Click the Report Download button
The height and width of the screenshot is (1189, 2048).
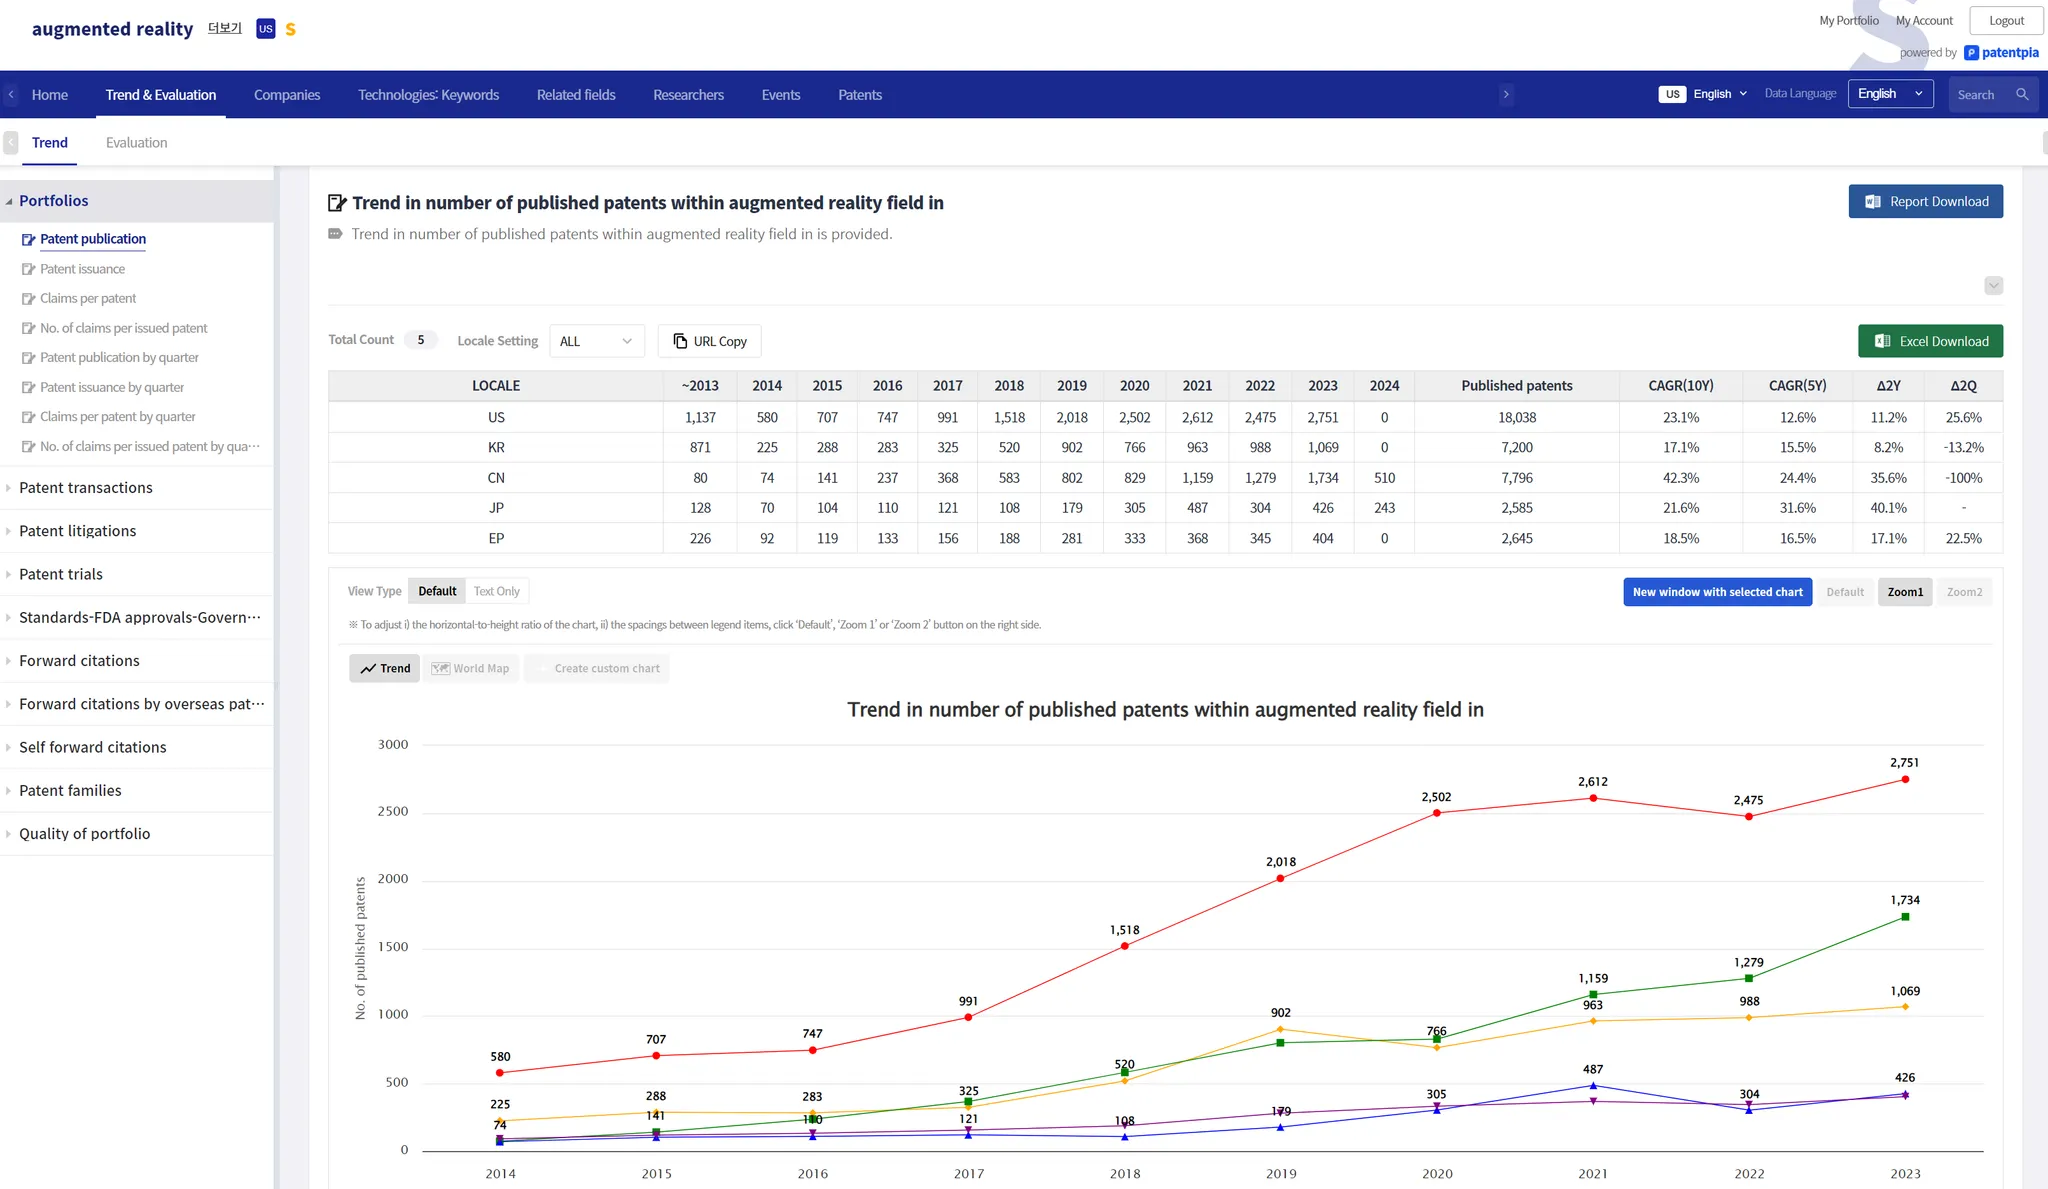(x=1925, y=201)
